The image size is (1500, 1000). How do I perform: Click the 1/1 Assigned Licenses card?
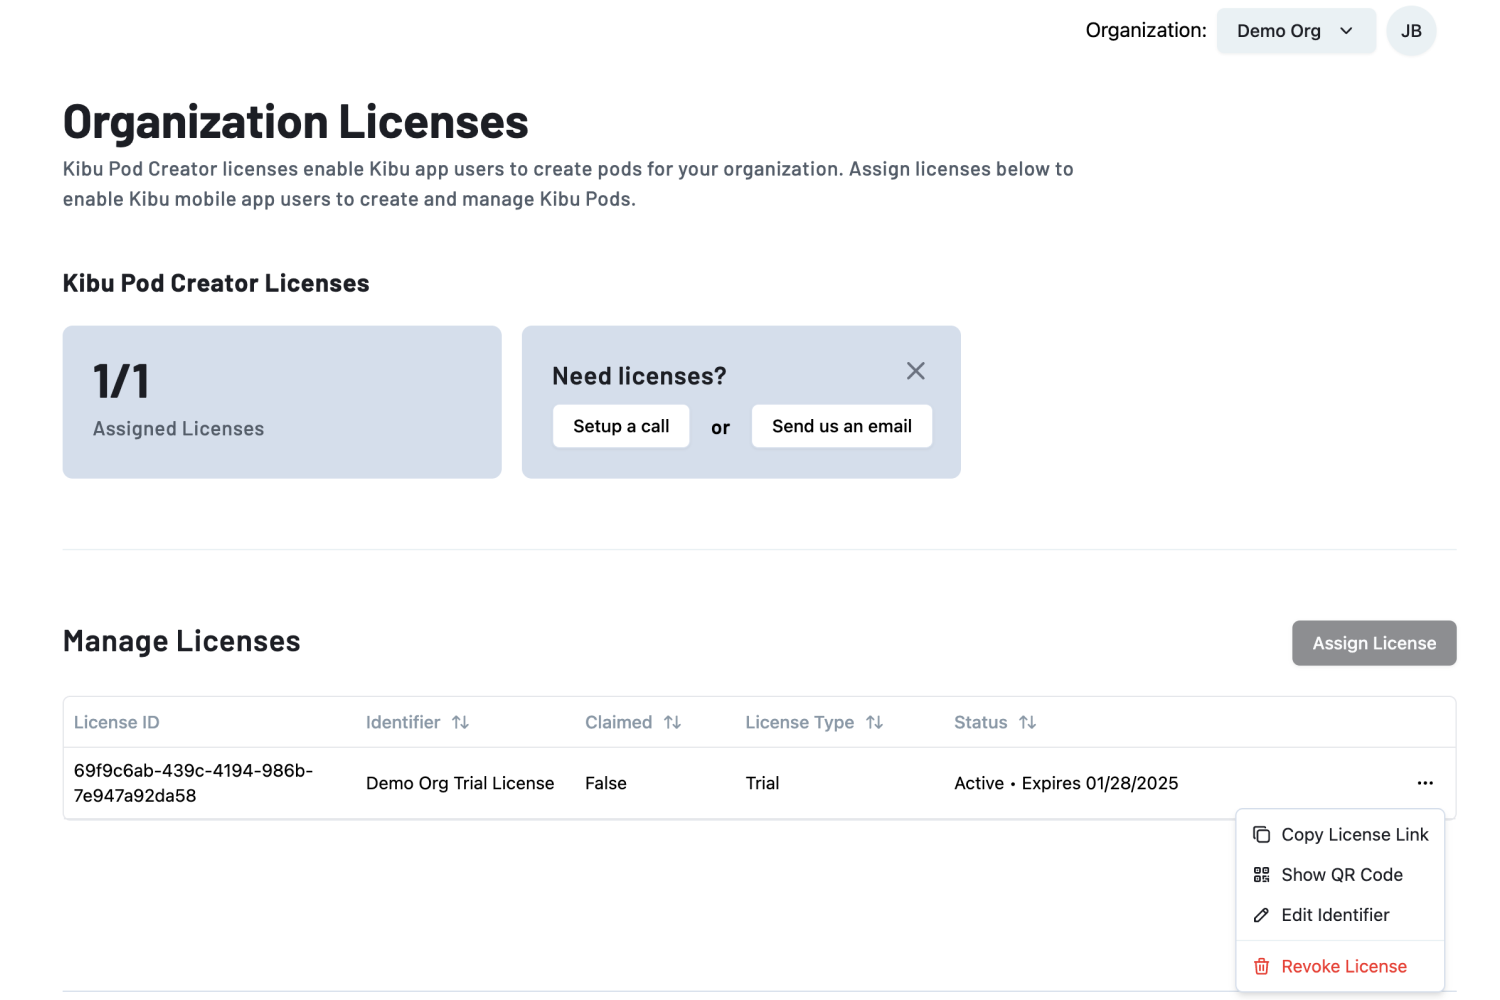[x=282, y=402]
